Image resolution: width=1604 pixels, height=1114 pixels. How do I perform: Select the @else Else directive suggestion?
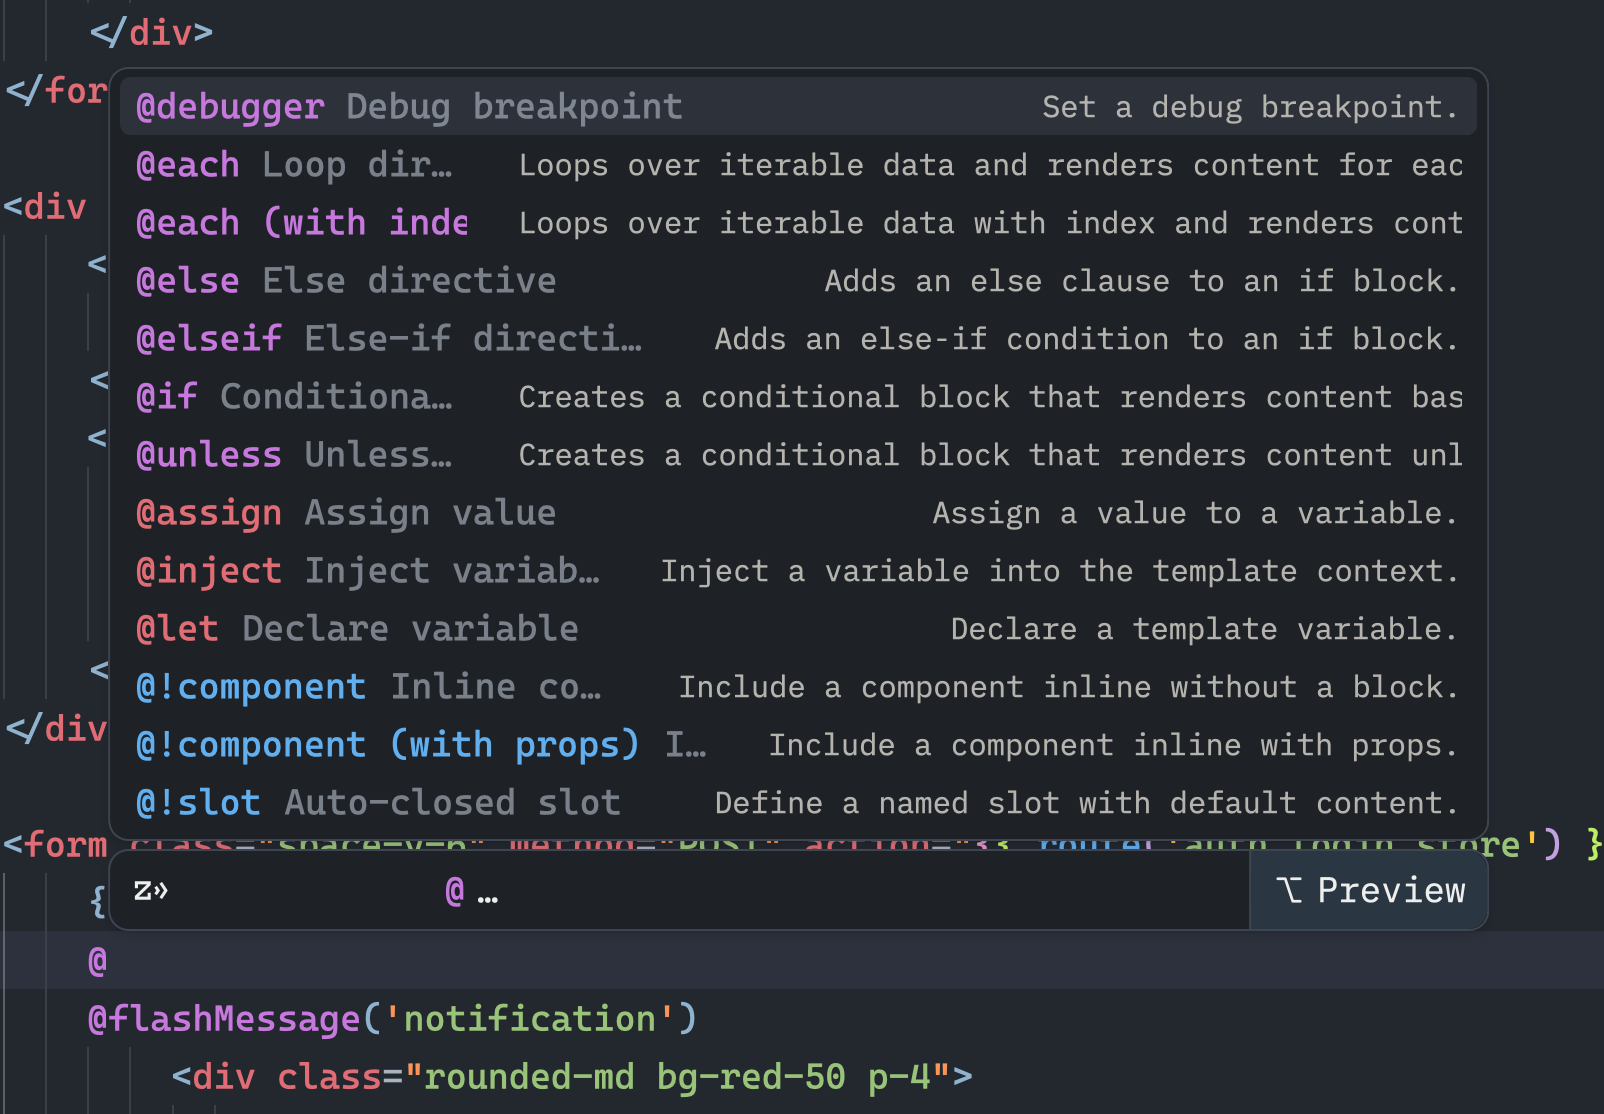(798, 280)
